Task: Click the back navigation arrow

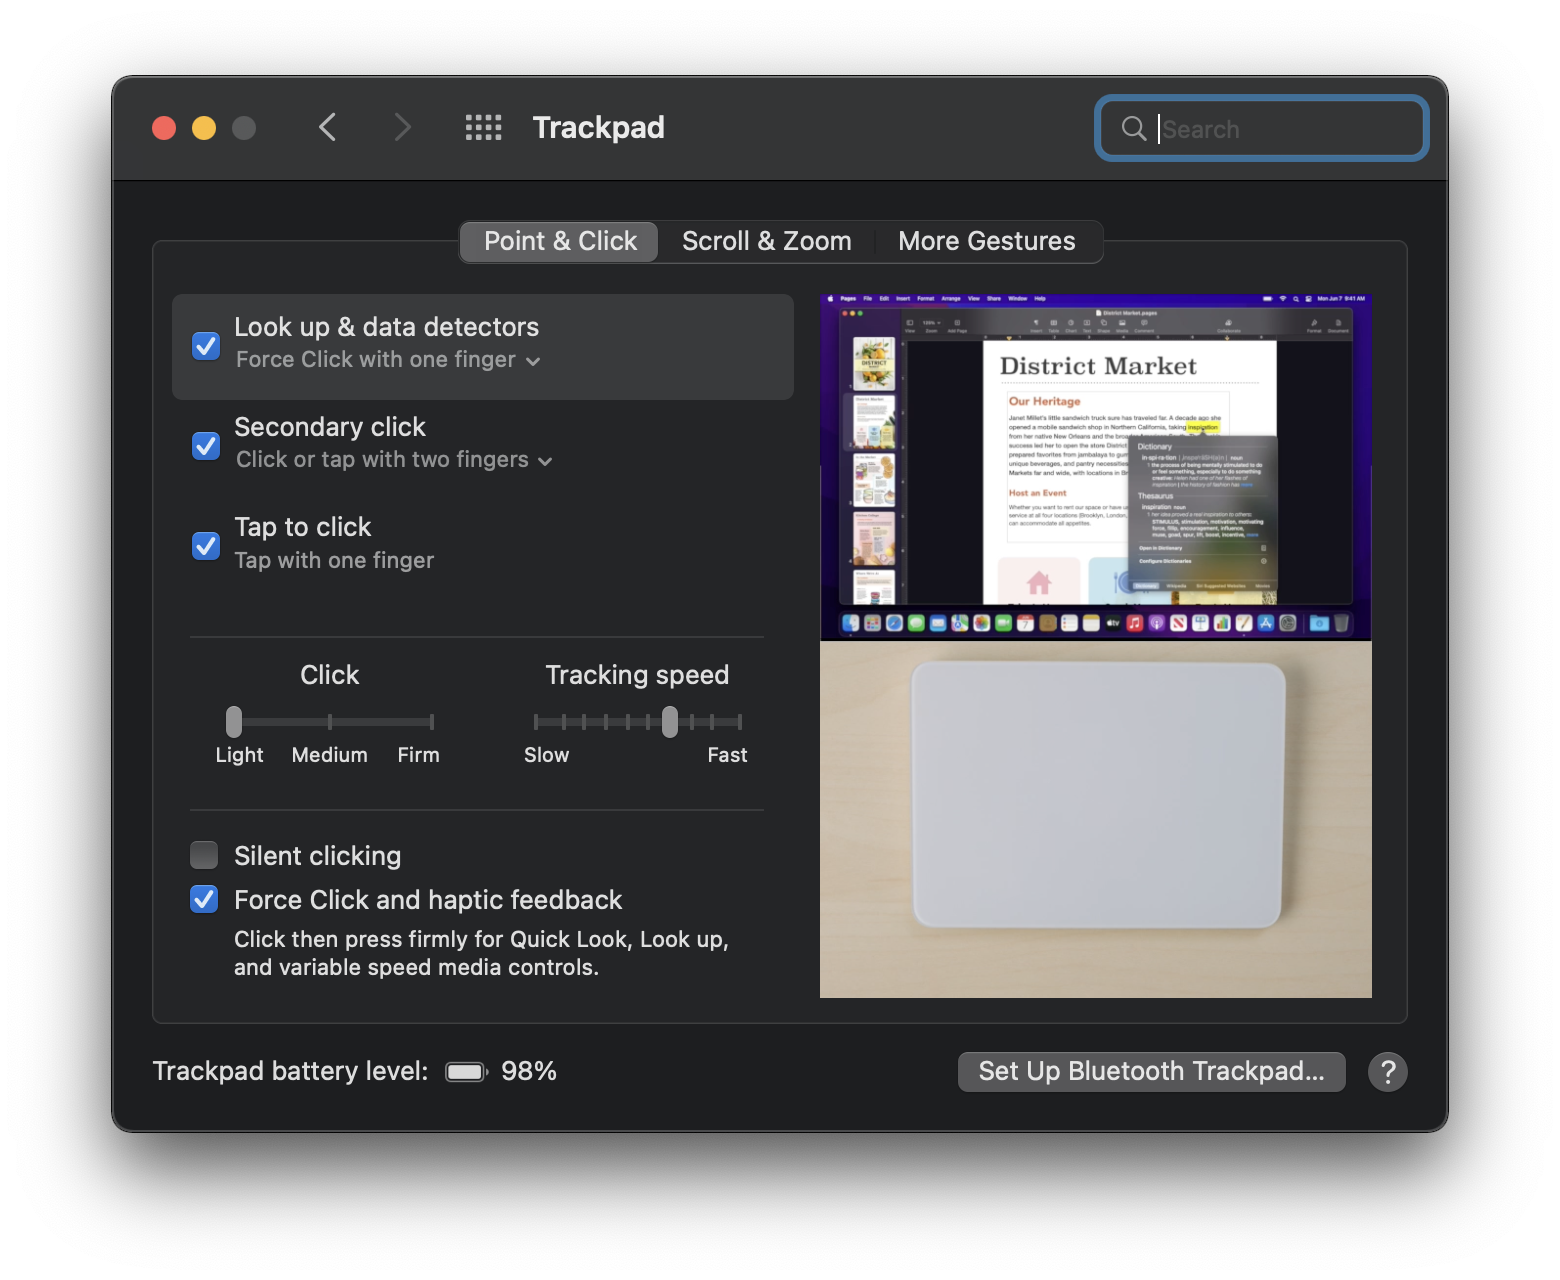Action: pyautogui.click(x=327, y=128)
